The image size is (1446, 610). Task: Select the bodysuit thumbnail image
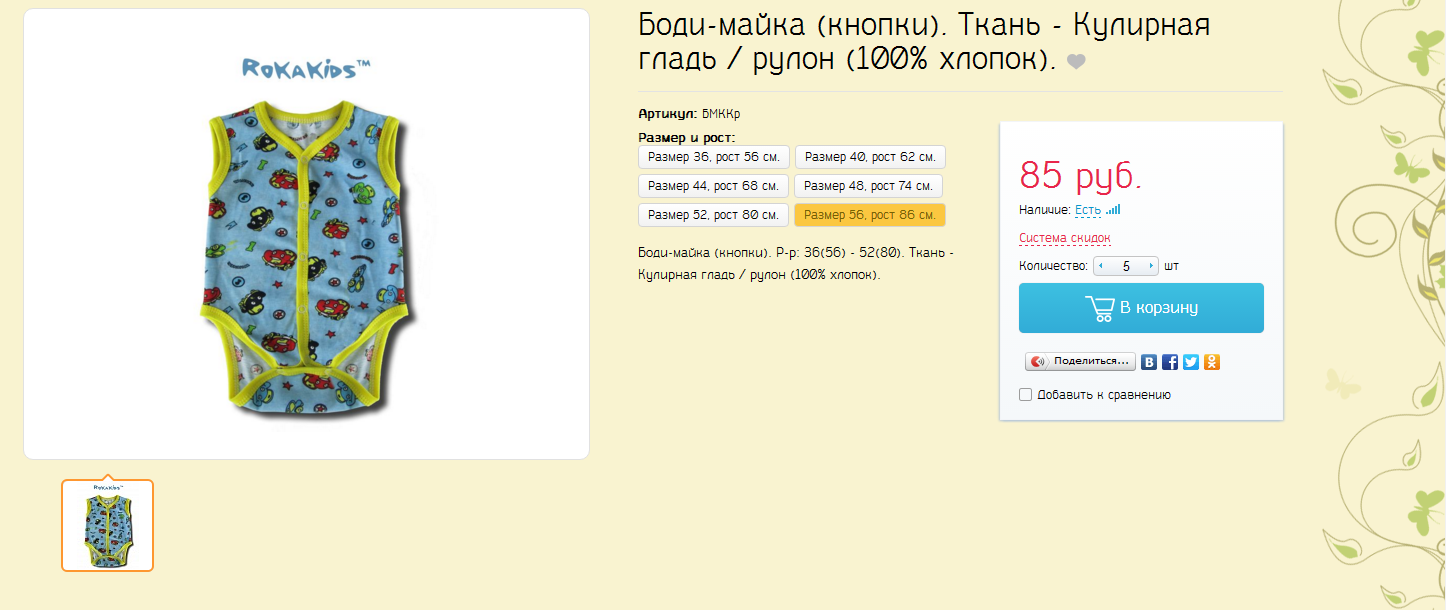click(x=107, y=526)
